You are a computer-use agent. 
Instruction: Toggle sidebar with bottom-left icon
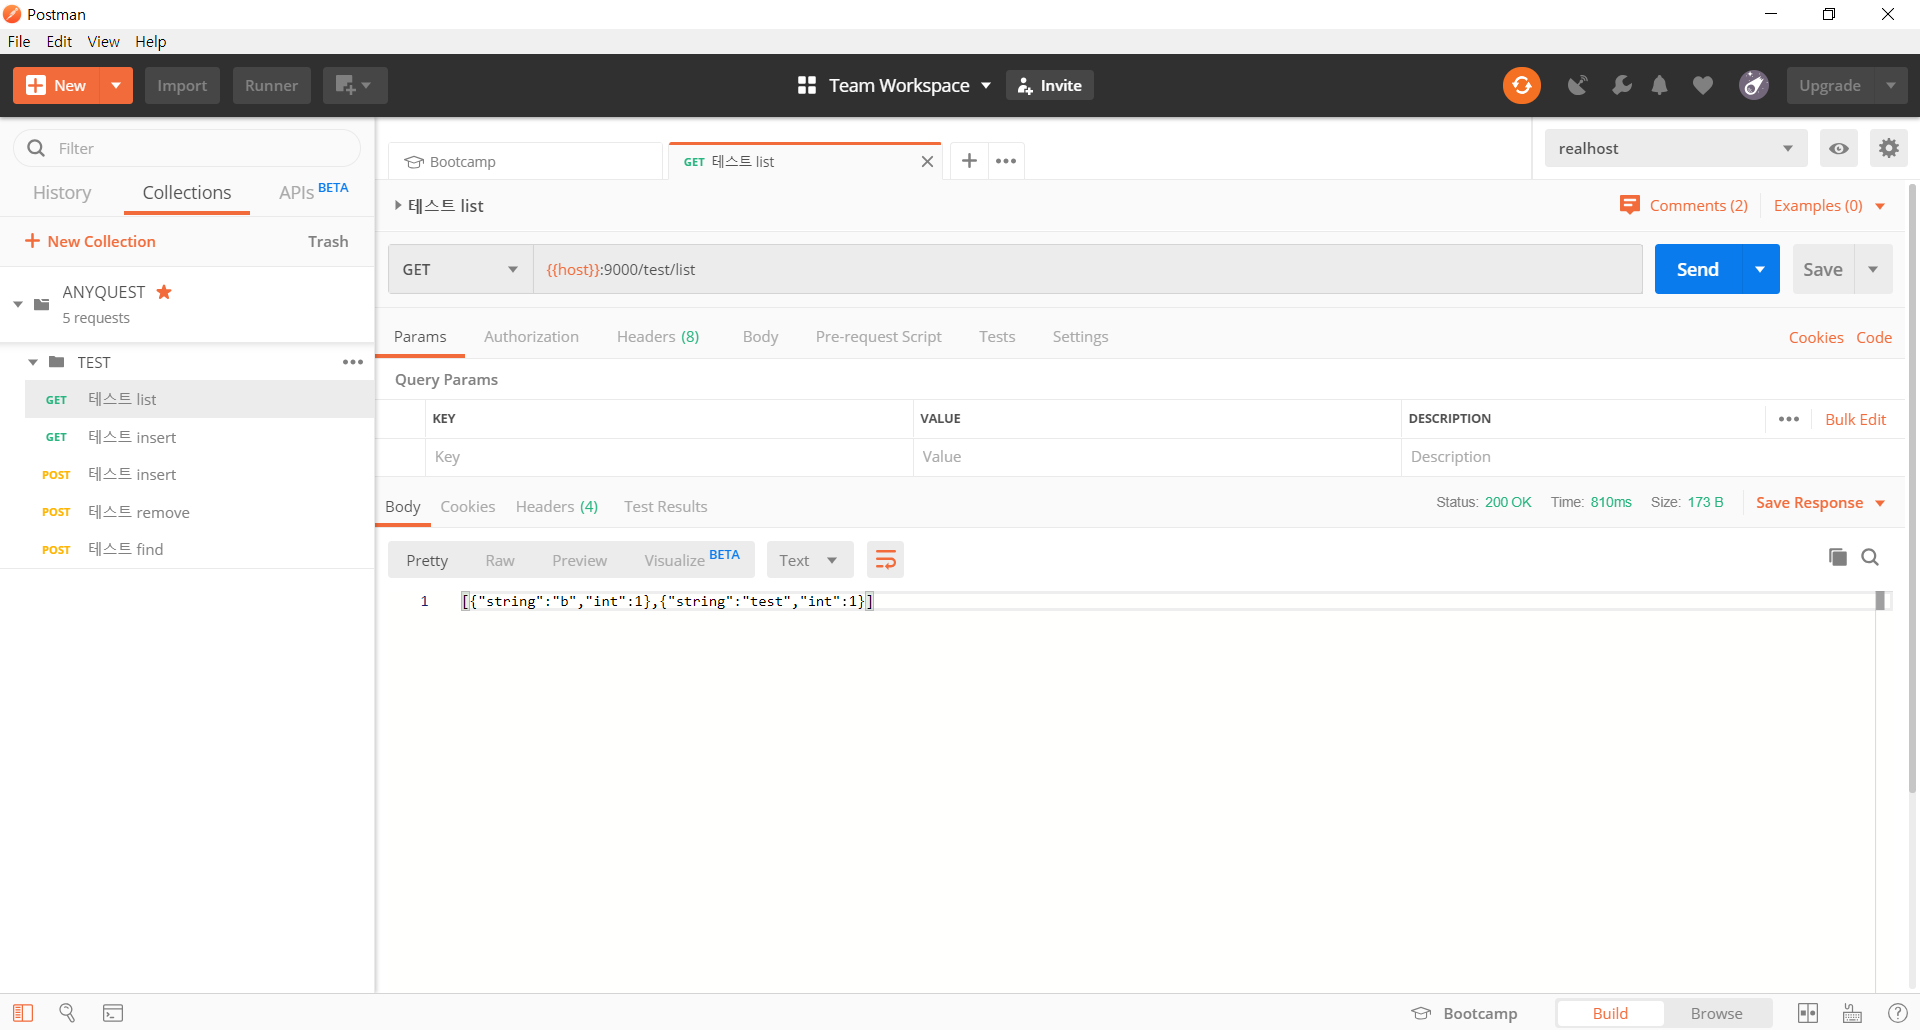tap(23, 1013)
